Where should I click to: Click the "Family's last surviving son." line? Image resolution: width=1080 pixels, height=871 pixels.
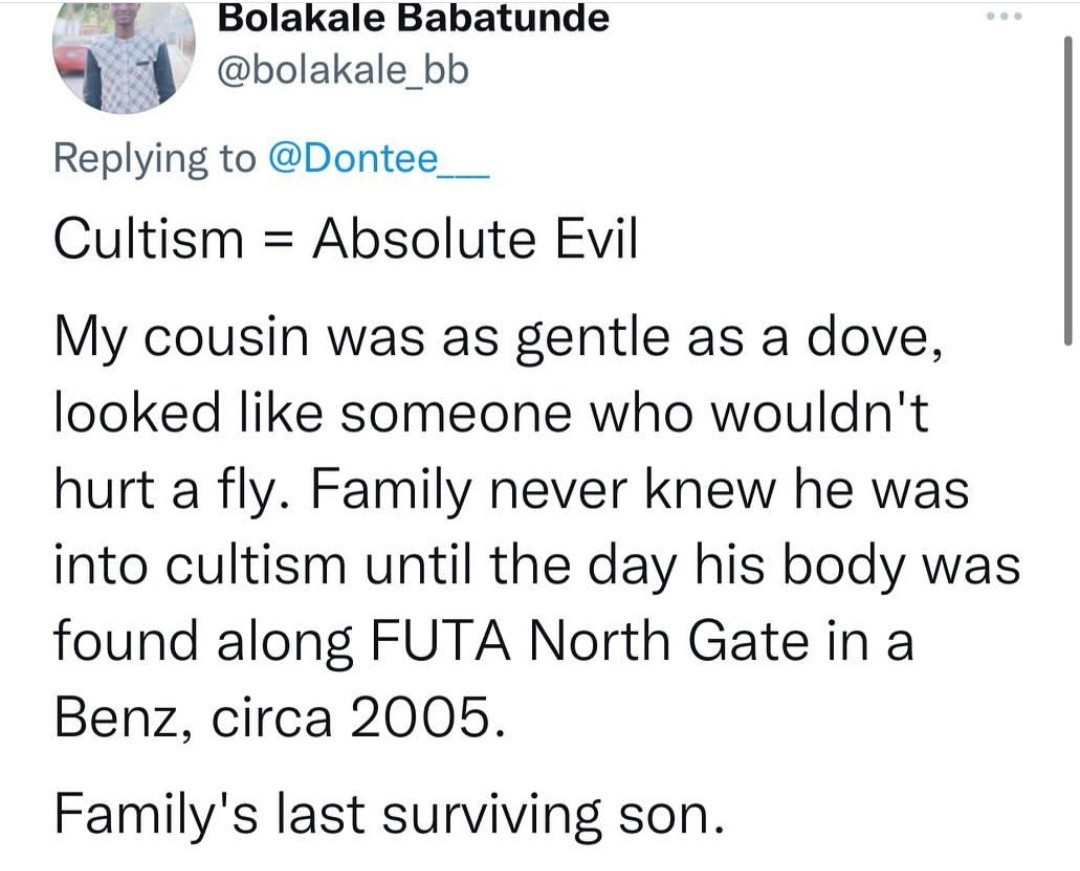click(x=387, y=816)
